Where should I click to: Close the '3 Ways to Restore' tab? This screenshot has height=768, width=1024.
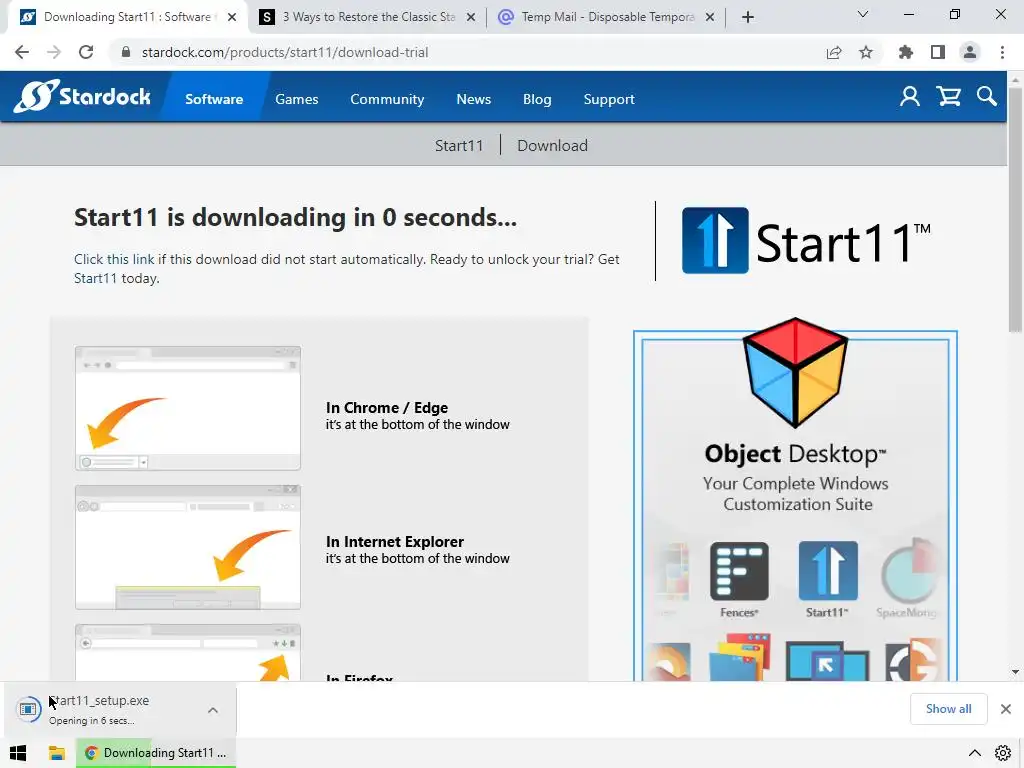471,18
